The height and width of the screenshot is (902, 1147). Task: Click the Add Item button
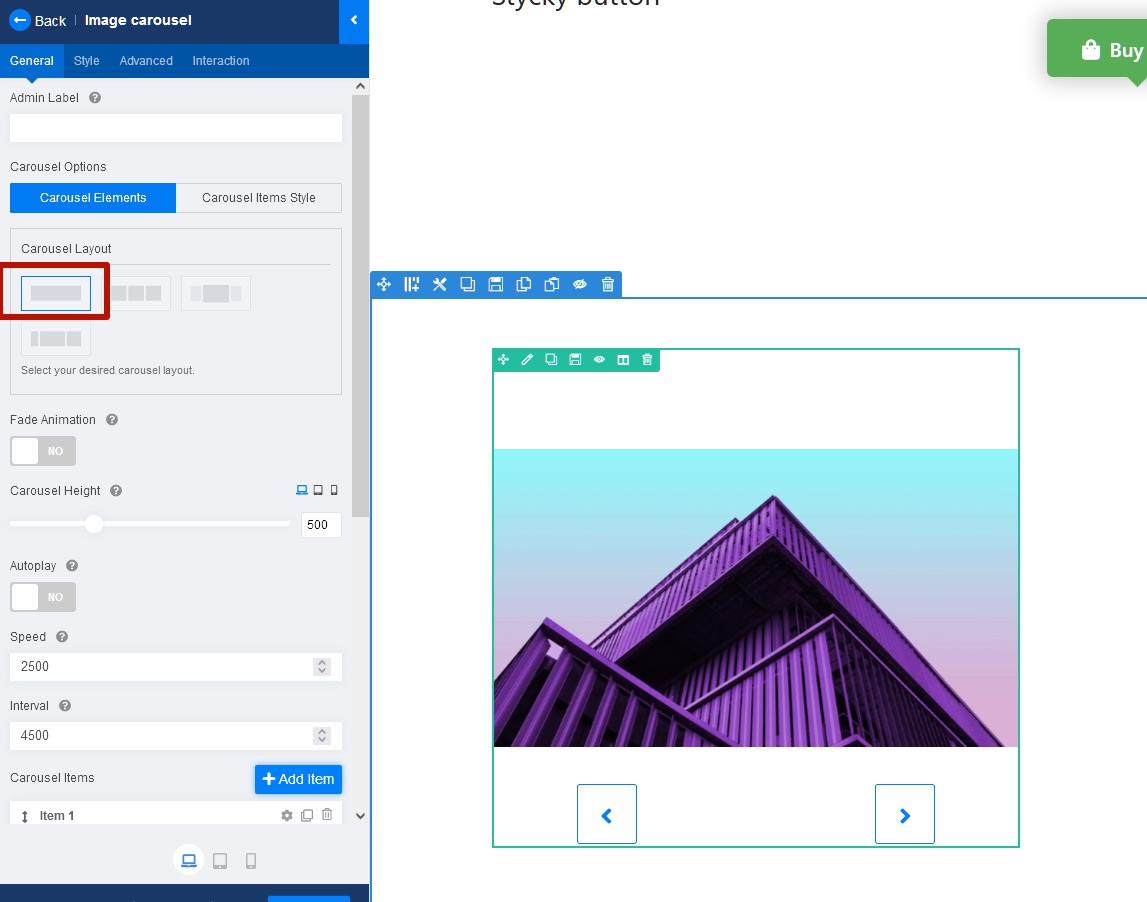[x=298, y=779]
